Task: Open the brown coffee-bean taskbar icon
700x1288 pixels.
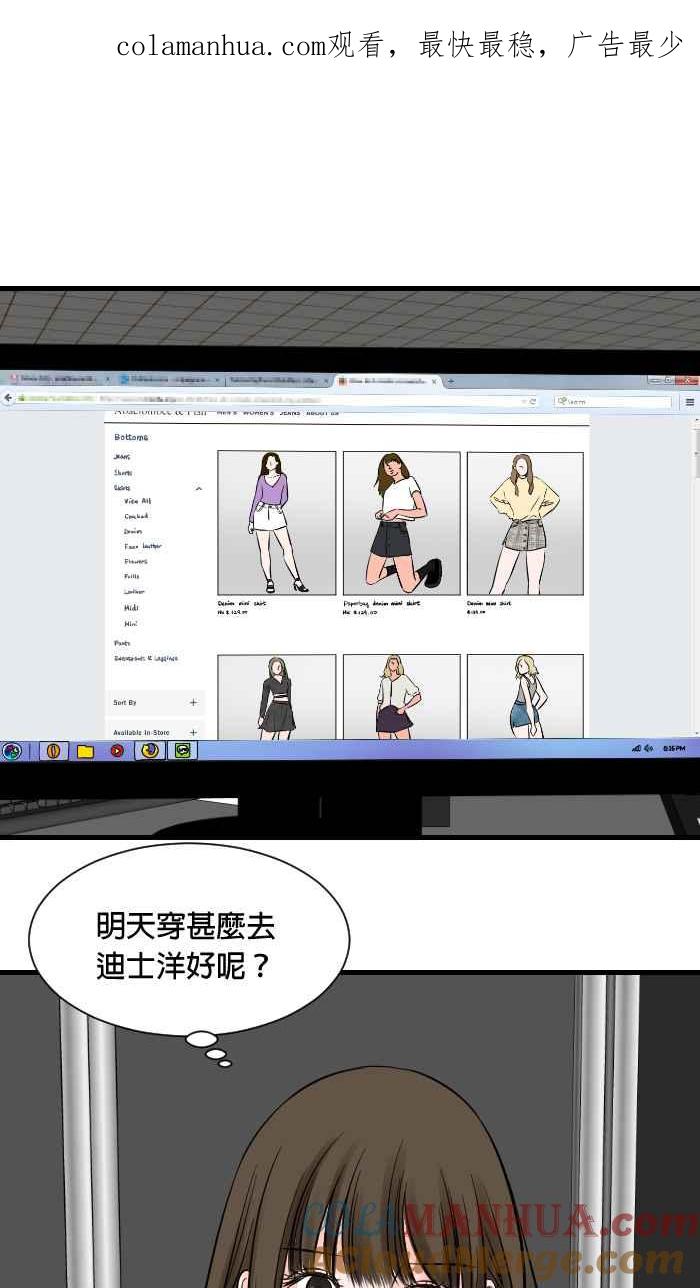Action: (x=54, y=750)
